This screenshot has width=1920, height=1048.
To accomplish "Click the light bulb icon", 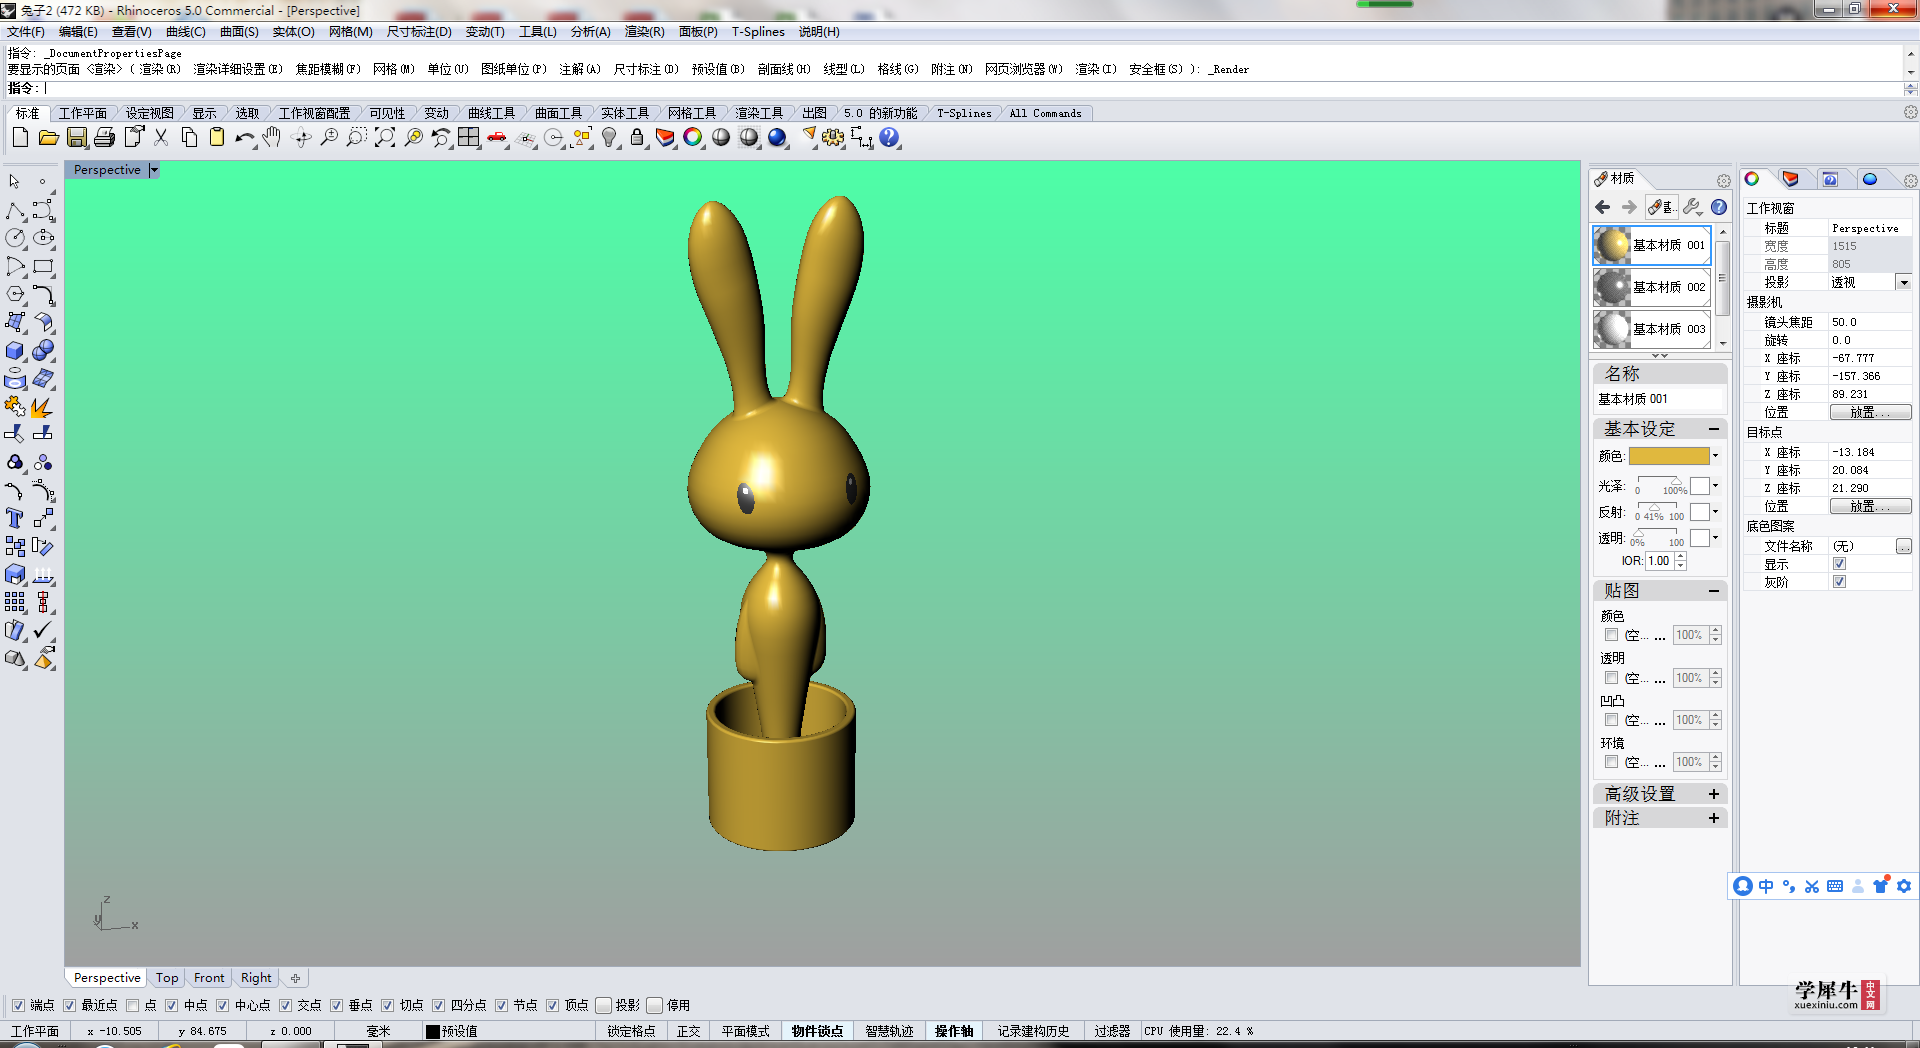I will click(x=609, y=138).
